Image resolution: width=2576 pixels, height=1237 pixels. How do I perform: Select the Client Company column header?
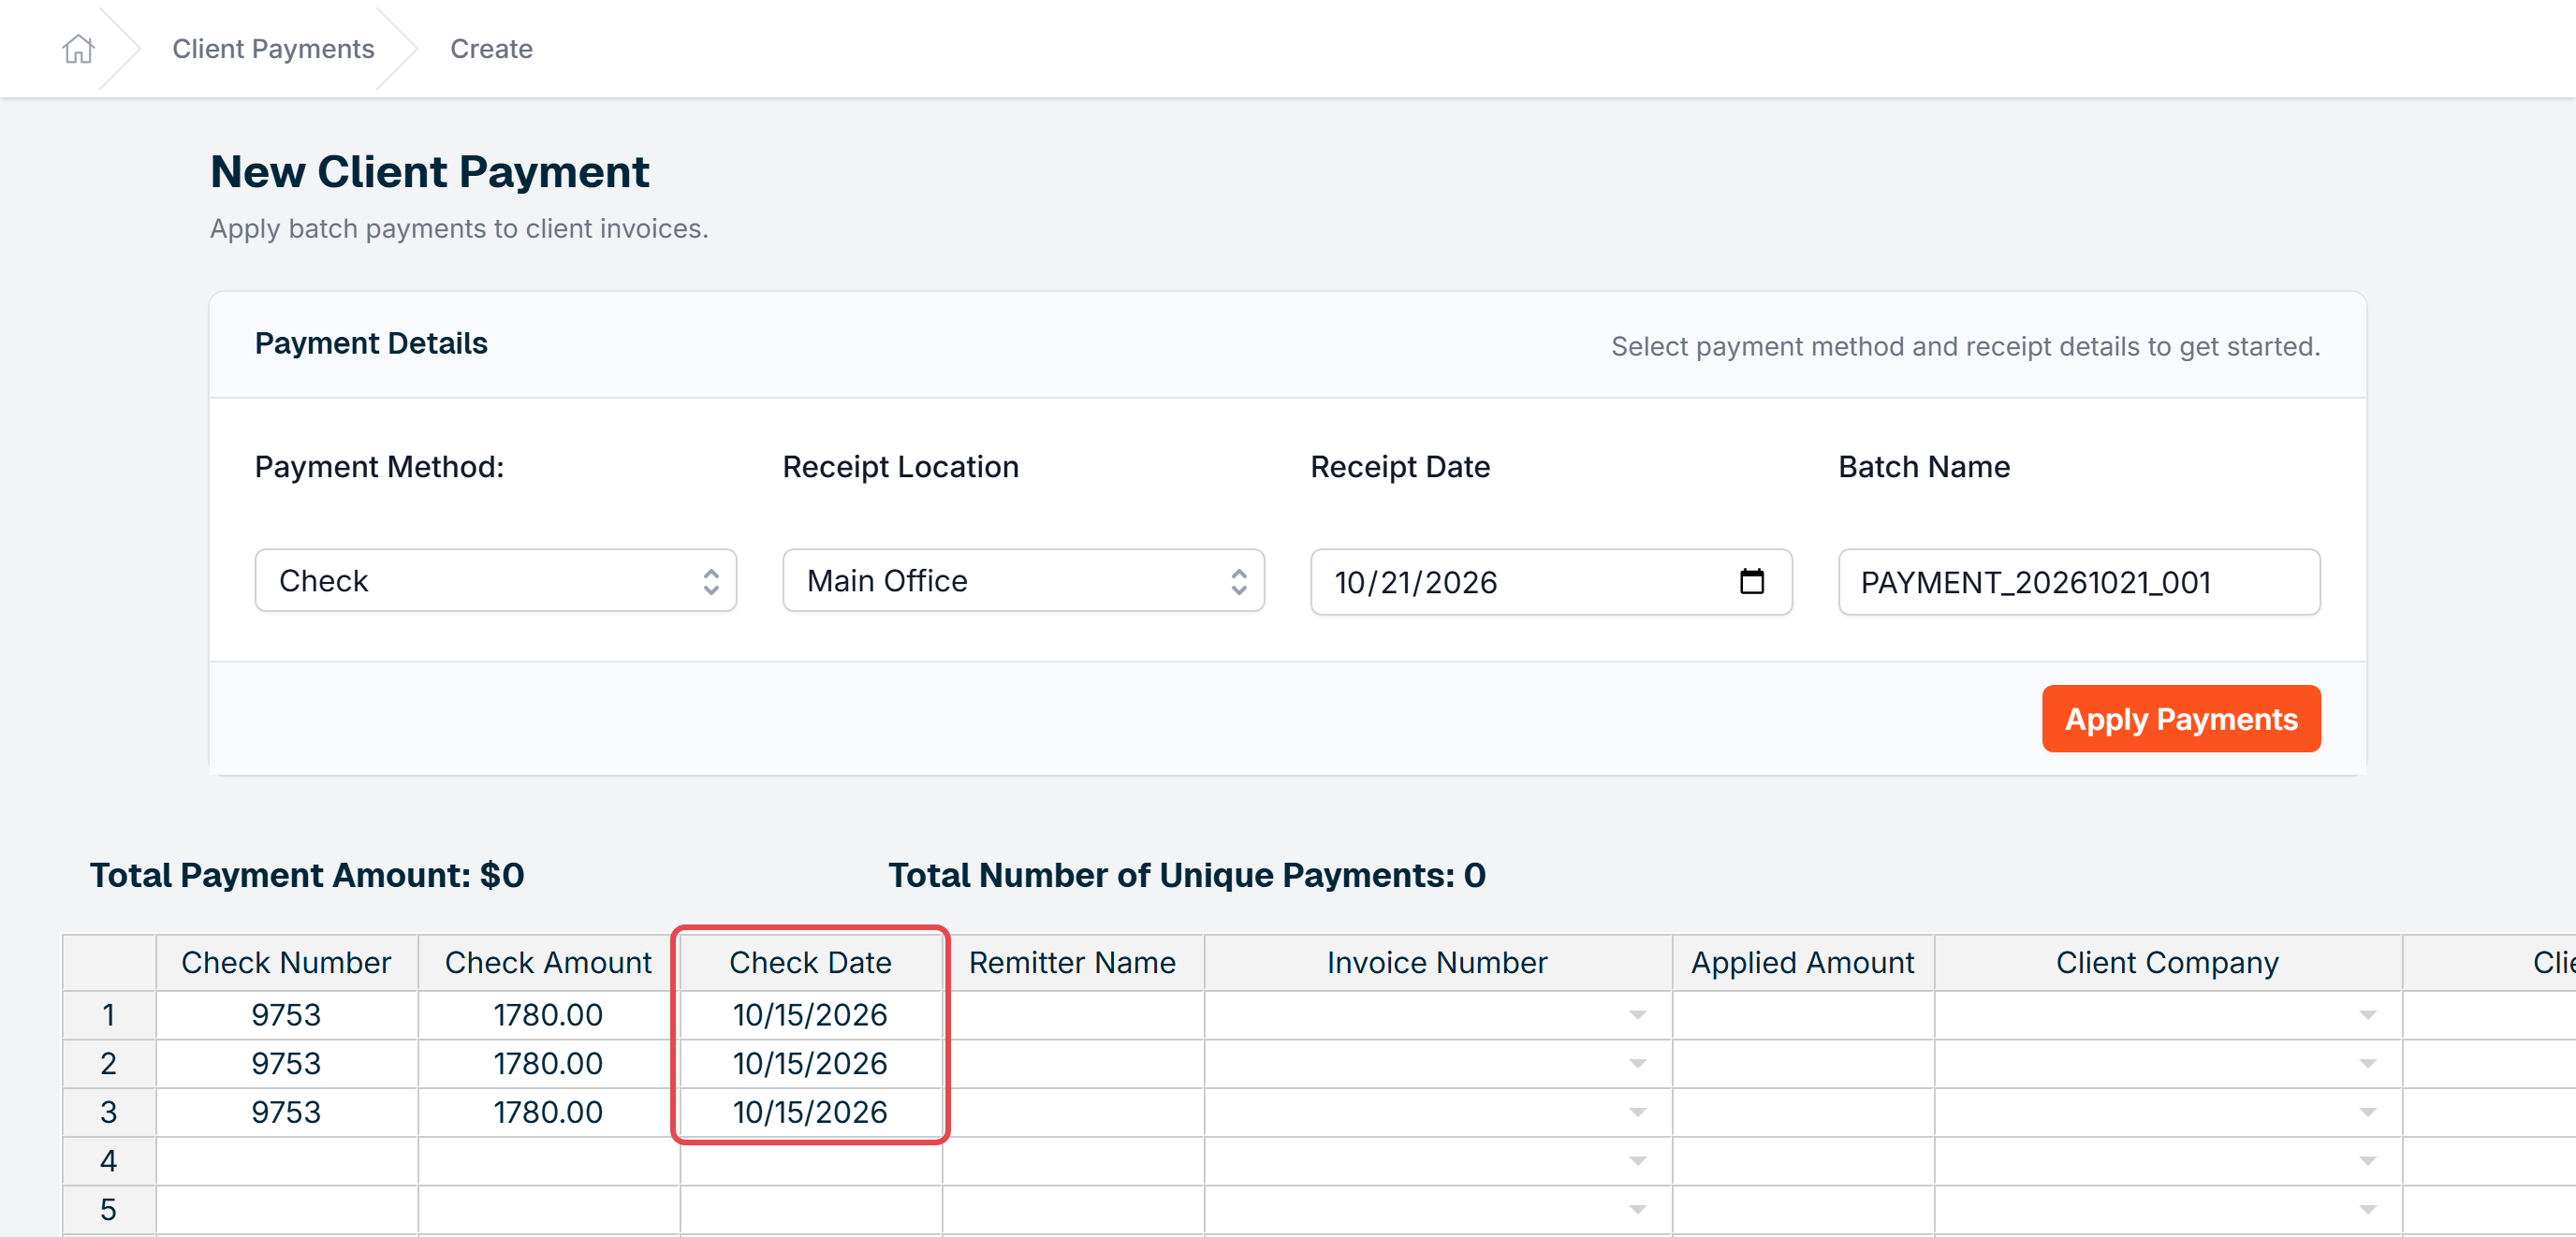pos(2168,962)
